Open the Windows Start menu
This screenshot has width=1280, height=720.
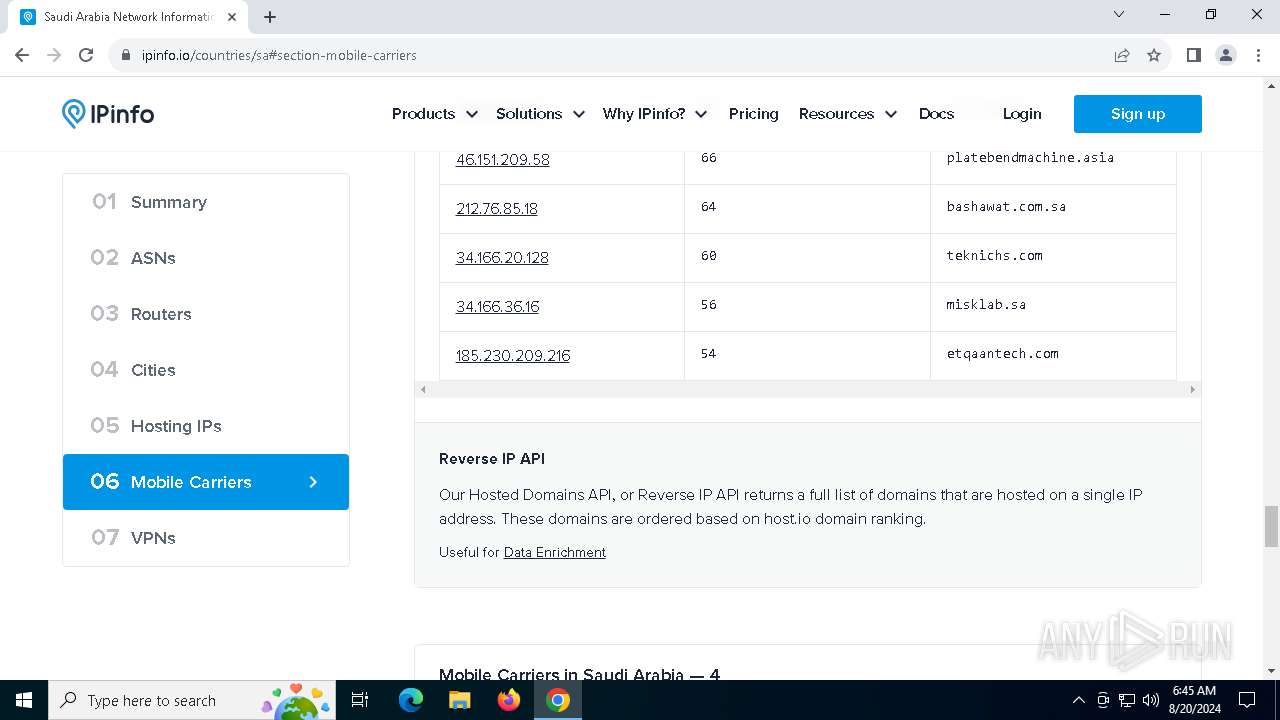tap(24, 700)
